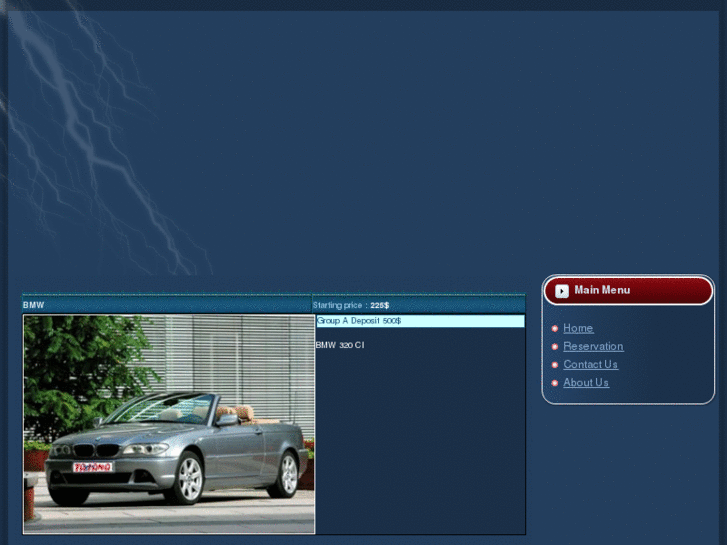Open the Contact Us link
Screen dimensions: 727x545
[590, 364]
